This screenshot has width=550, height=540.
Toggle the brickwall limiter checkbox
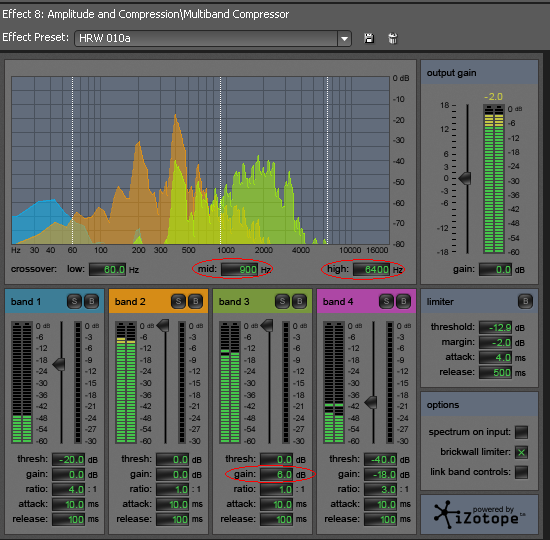click(521, 452)
